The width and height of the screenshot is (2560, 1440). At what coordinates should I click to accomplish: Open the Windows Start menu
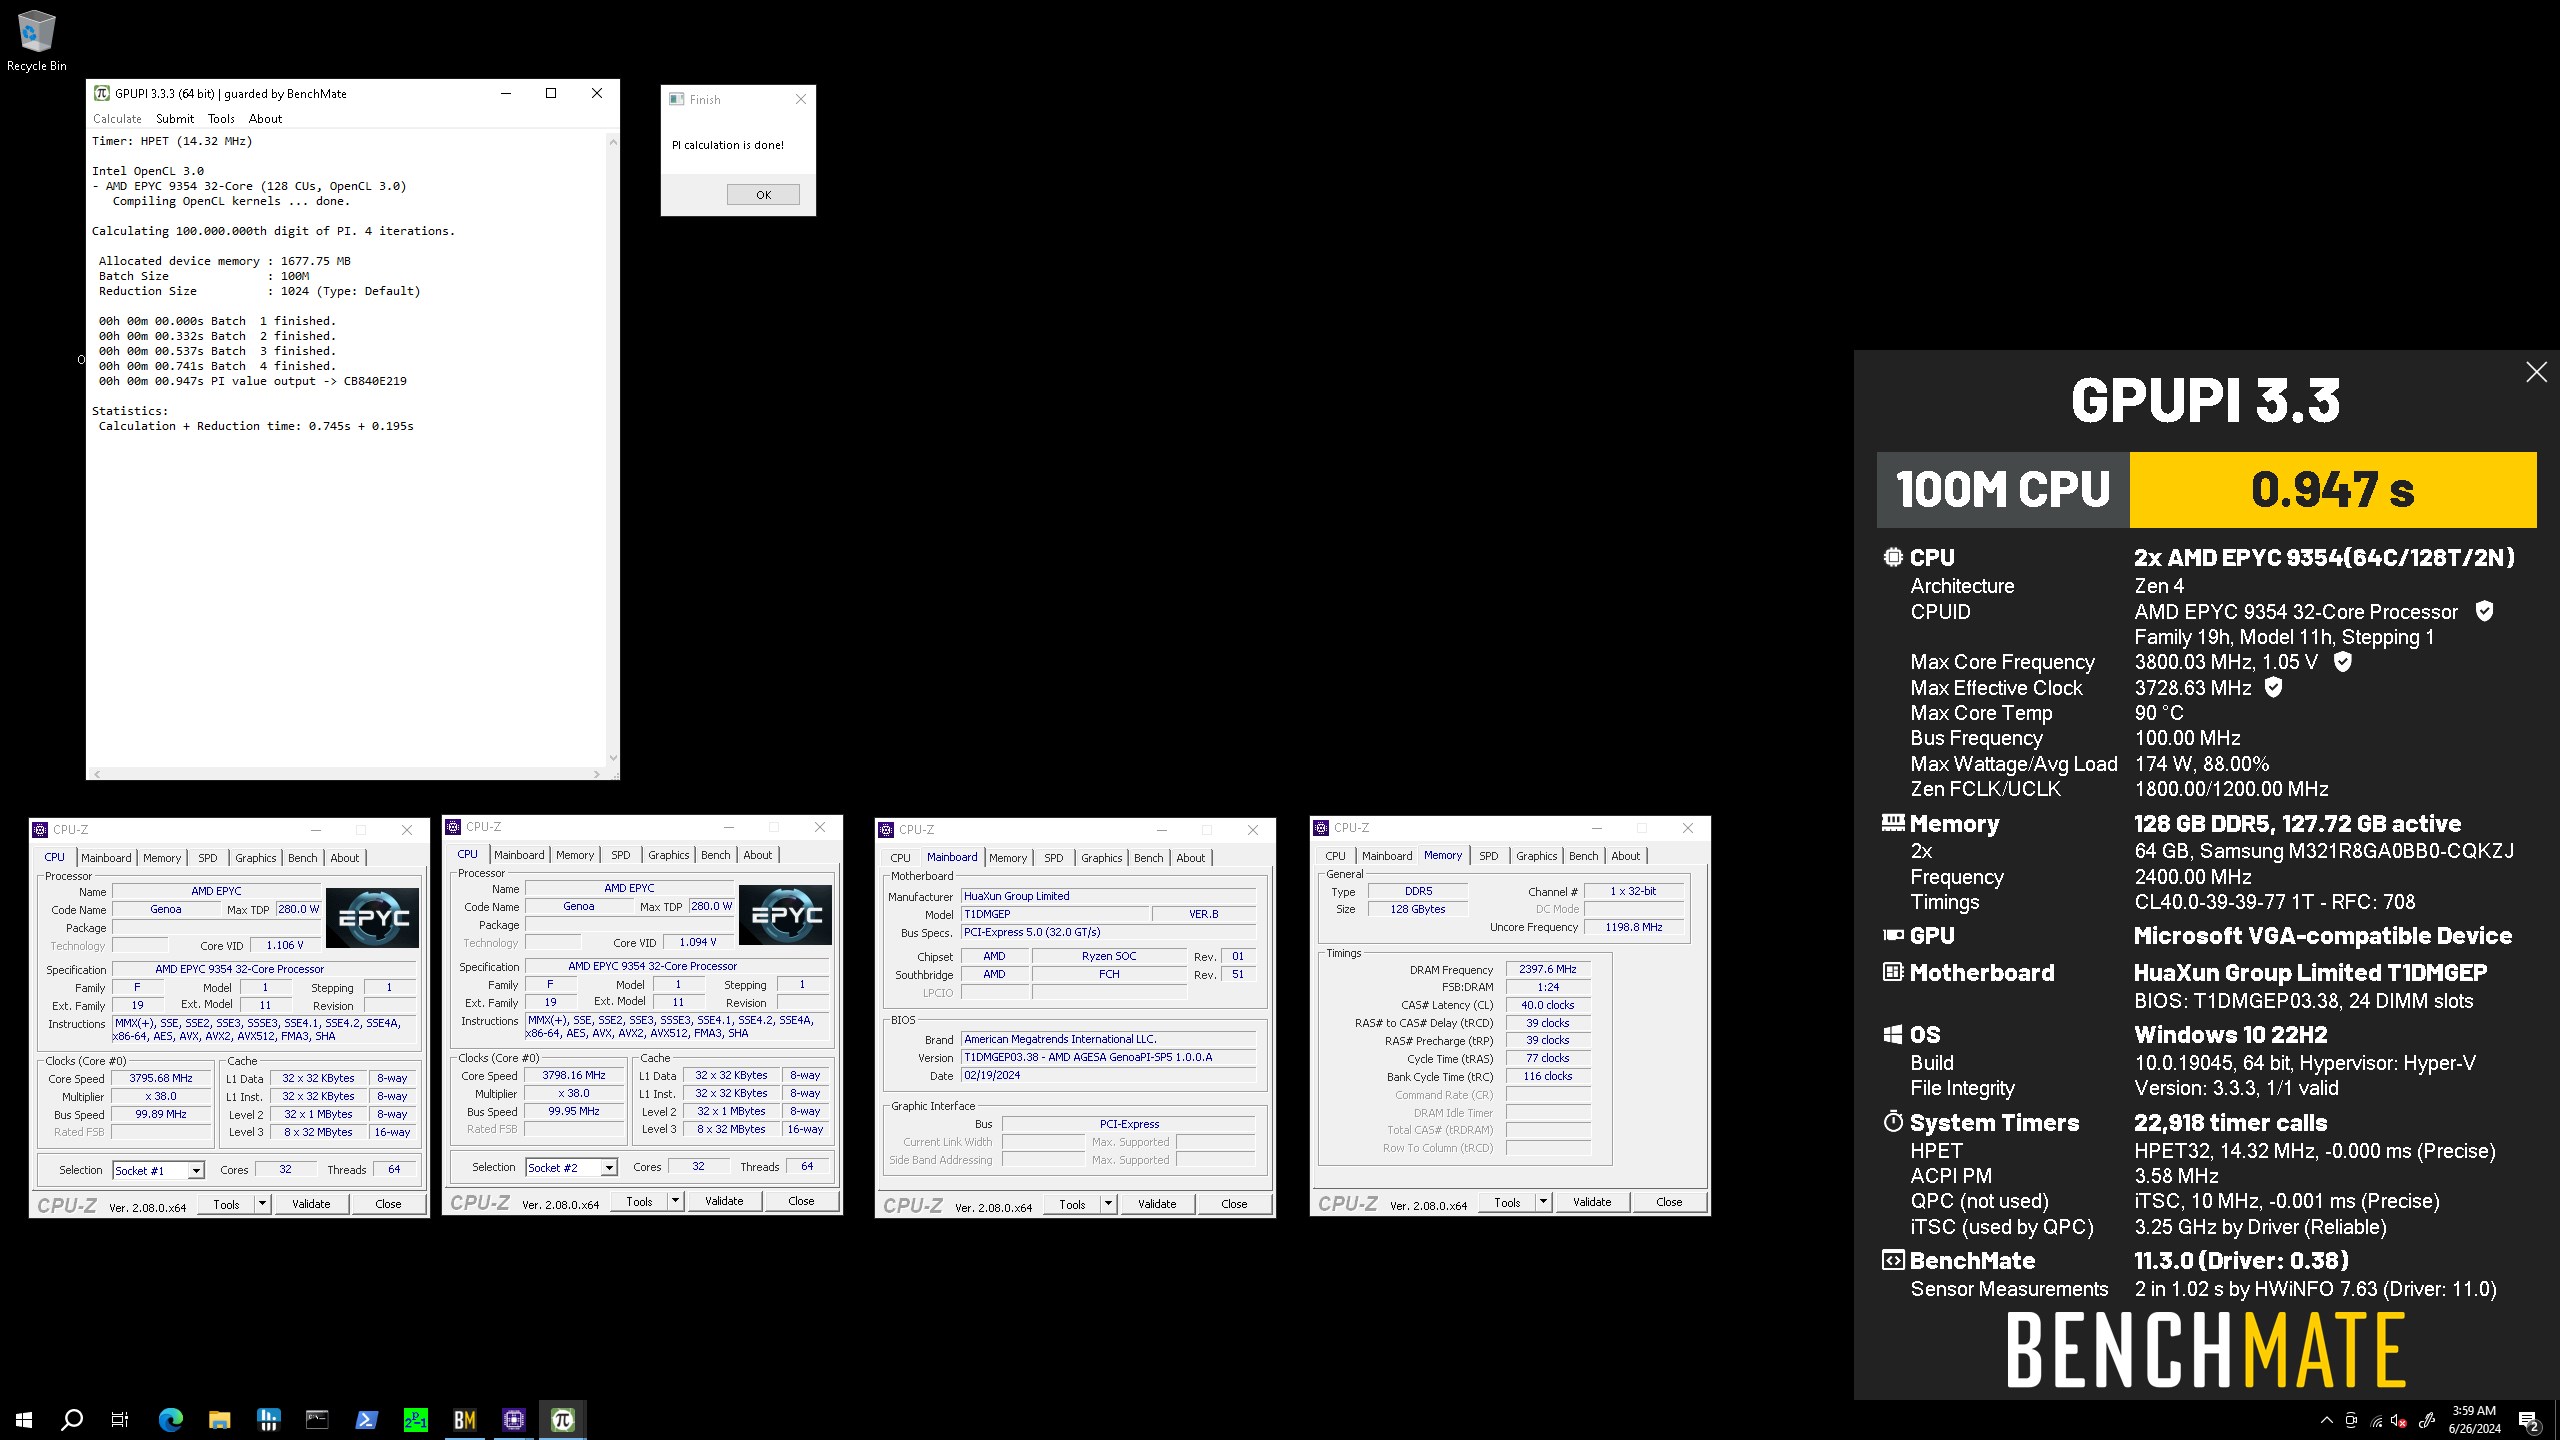[x=24, y=1419]
